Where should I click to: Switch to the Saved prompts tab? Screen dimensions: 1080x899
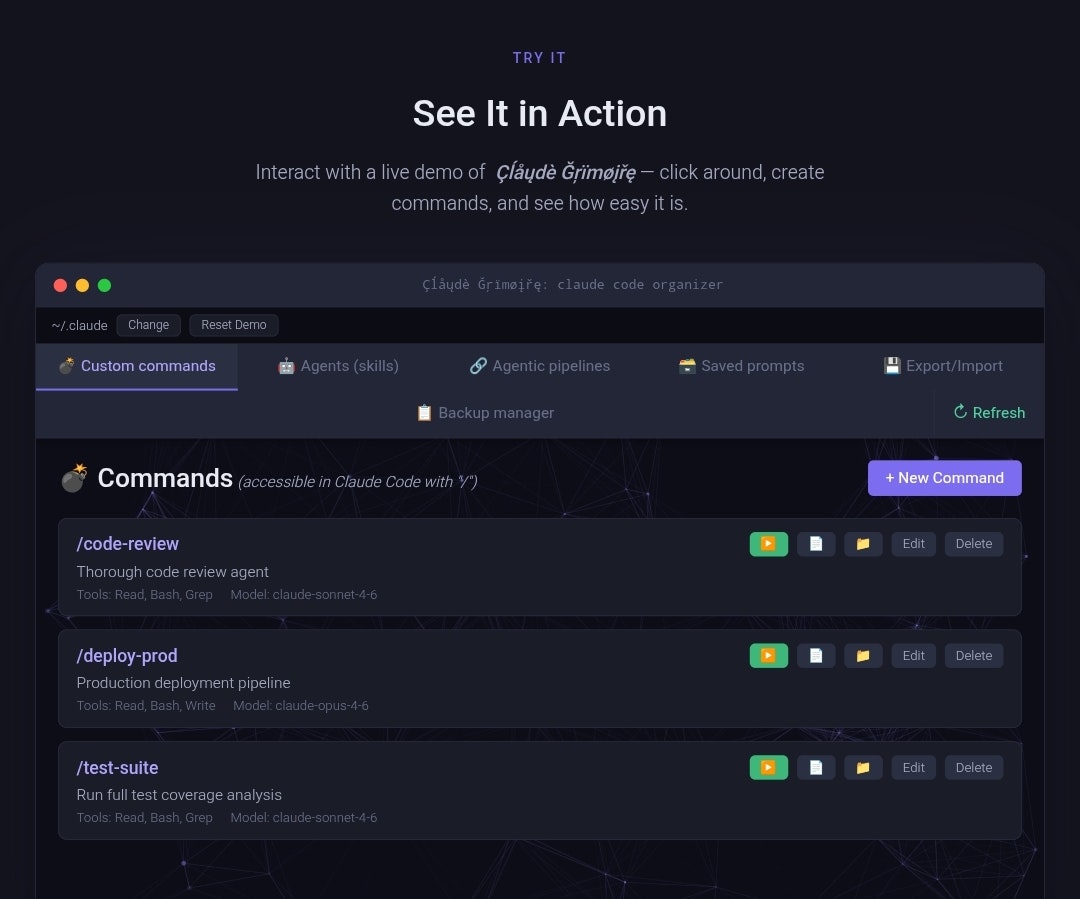[x=740, y=366]
